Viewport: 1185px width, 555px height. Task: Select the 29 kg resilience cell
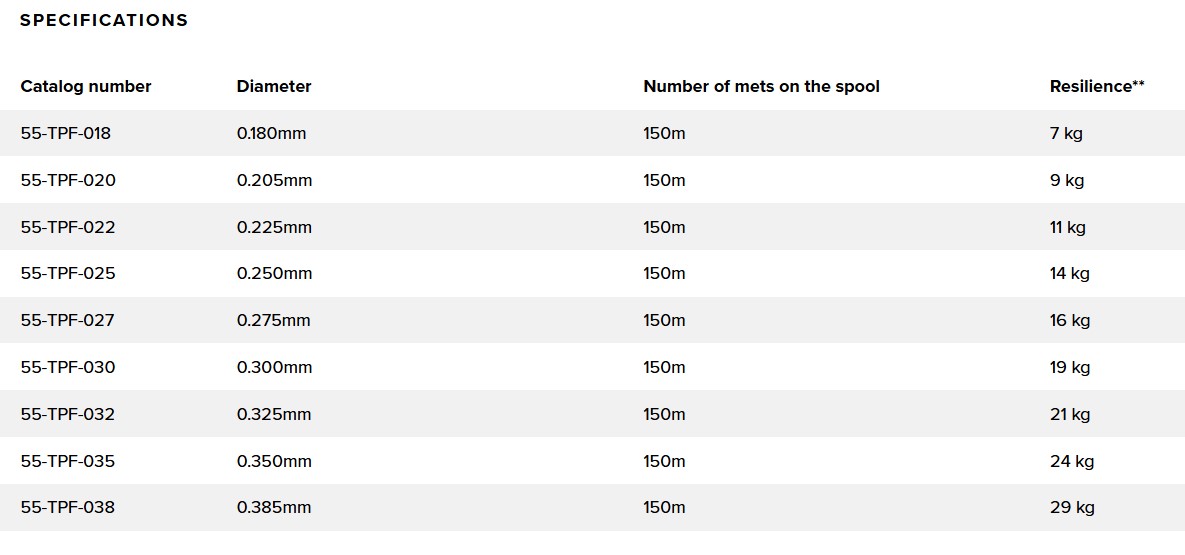pyautogui.click(x=1072, y=507)
